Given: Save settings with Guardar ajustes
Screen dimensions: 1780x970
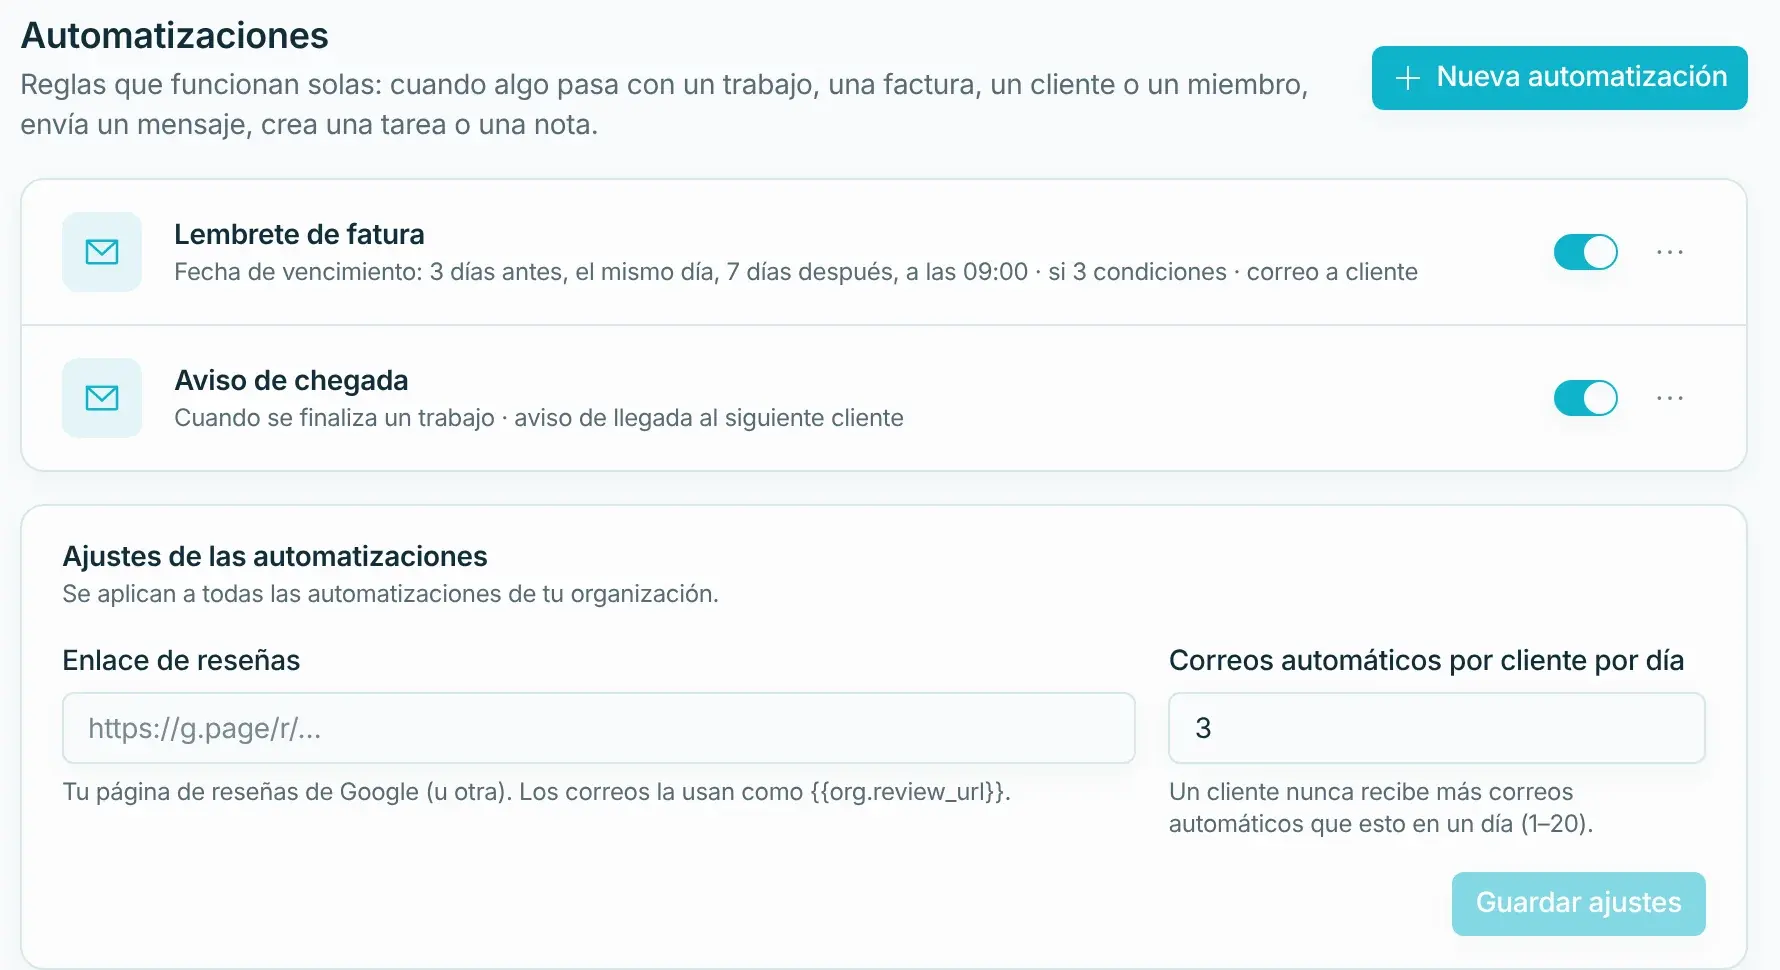Looking at the screenshot, I should pos(1578,903).
